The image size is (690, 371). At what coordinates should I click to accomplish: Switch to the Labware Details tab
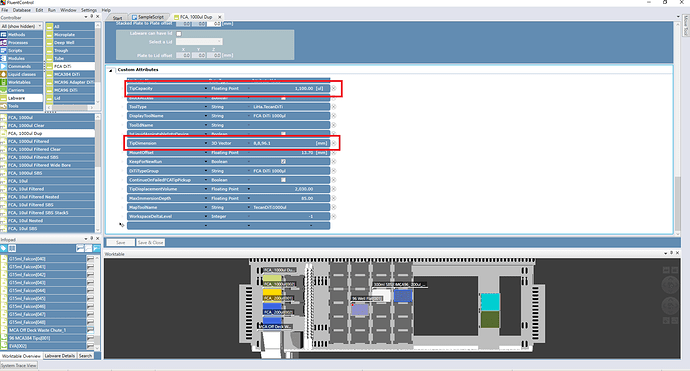tap(60, 356)
